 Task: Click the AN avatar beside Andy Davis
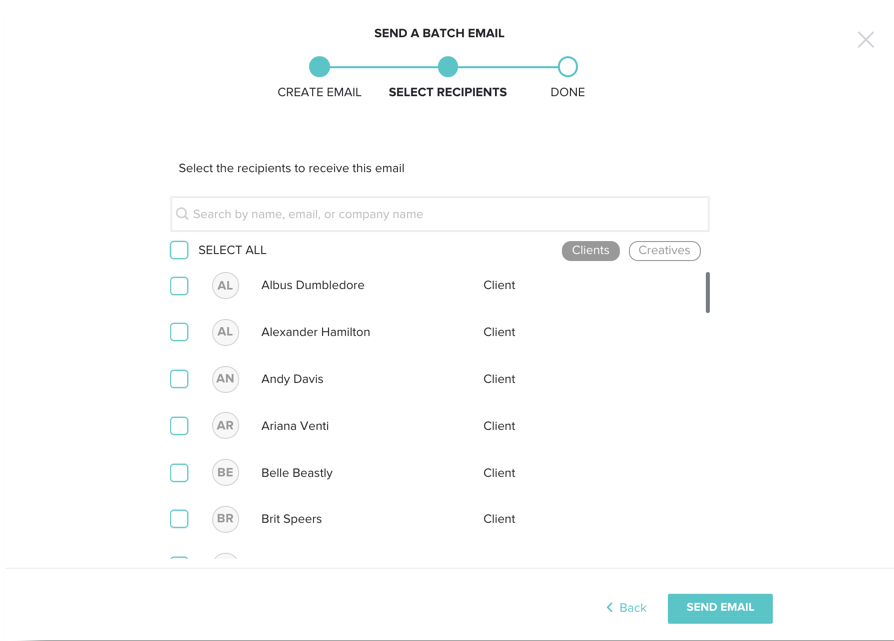225,379
